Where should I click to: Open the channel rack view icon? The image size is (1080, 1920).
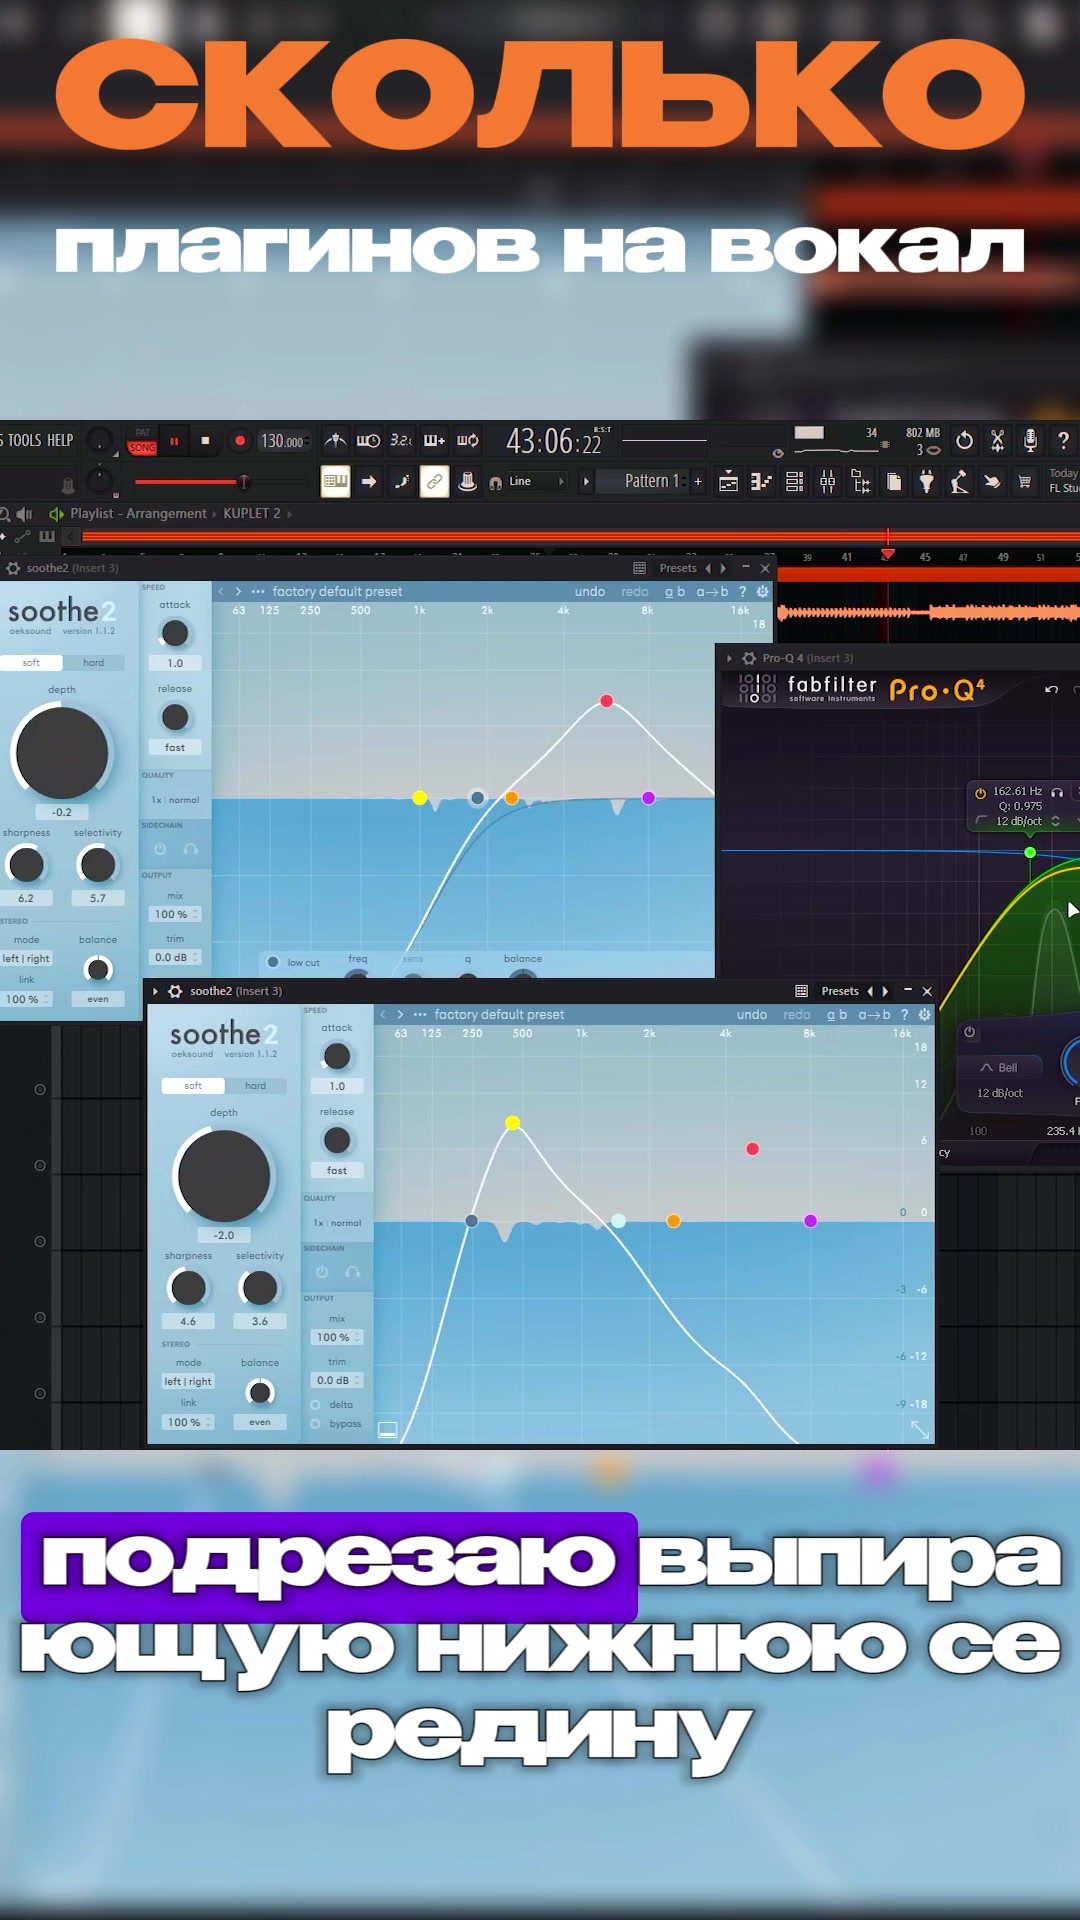(794, 482)
